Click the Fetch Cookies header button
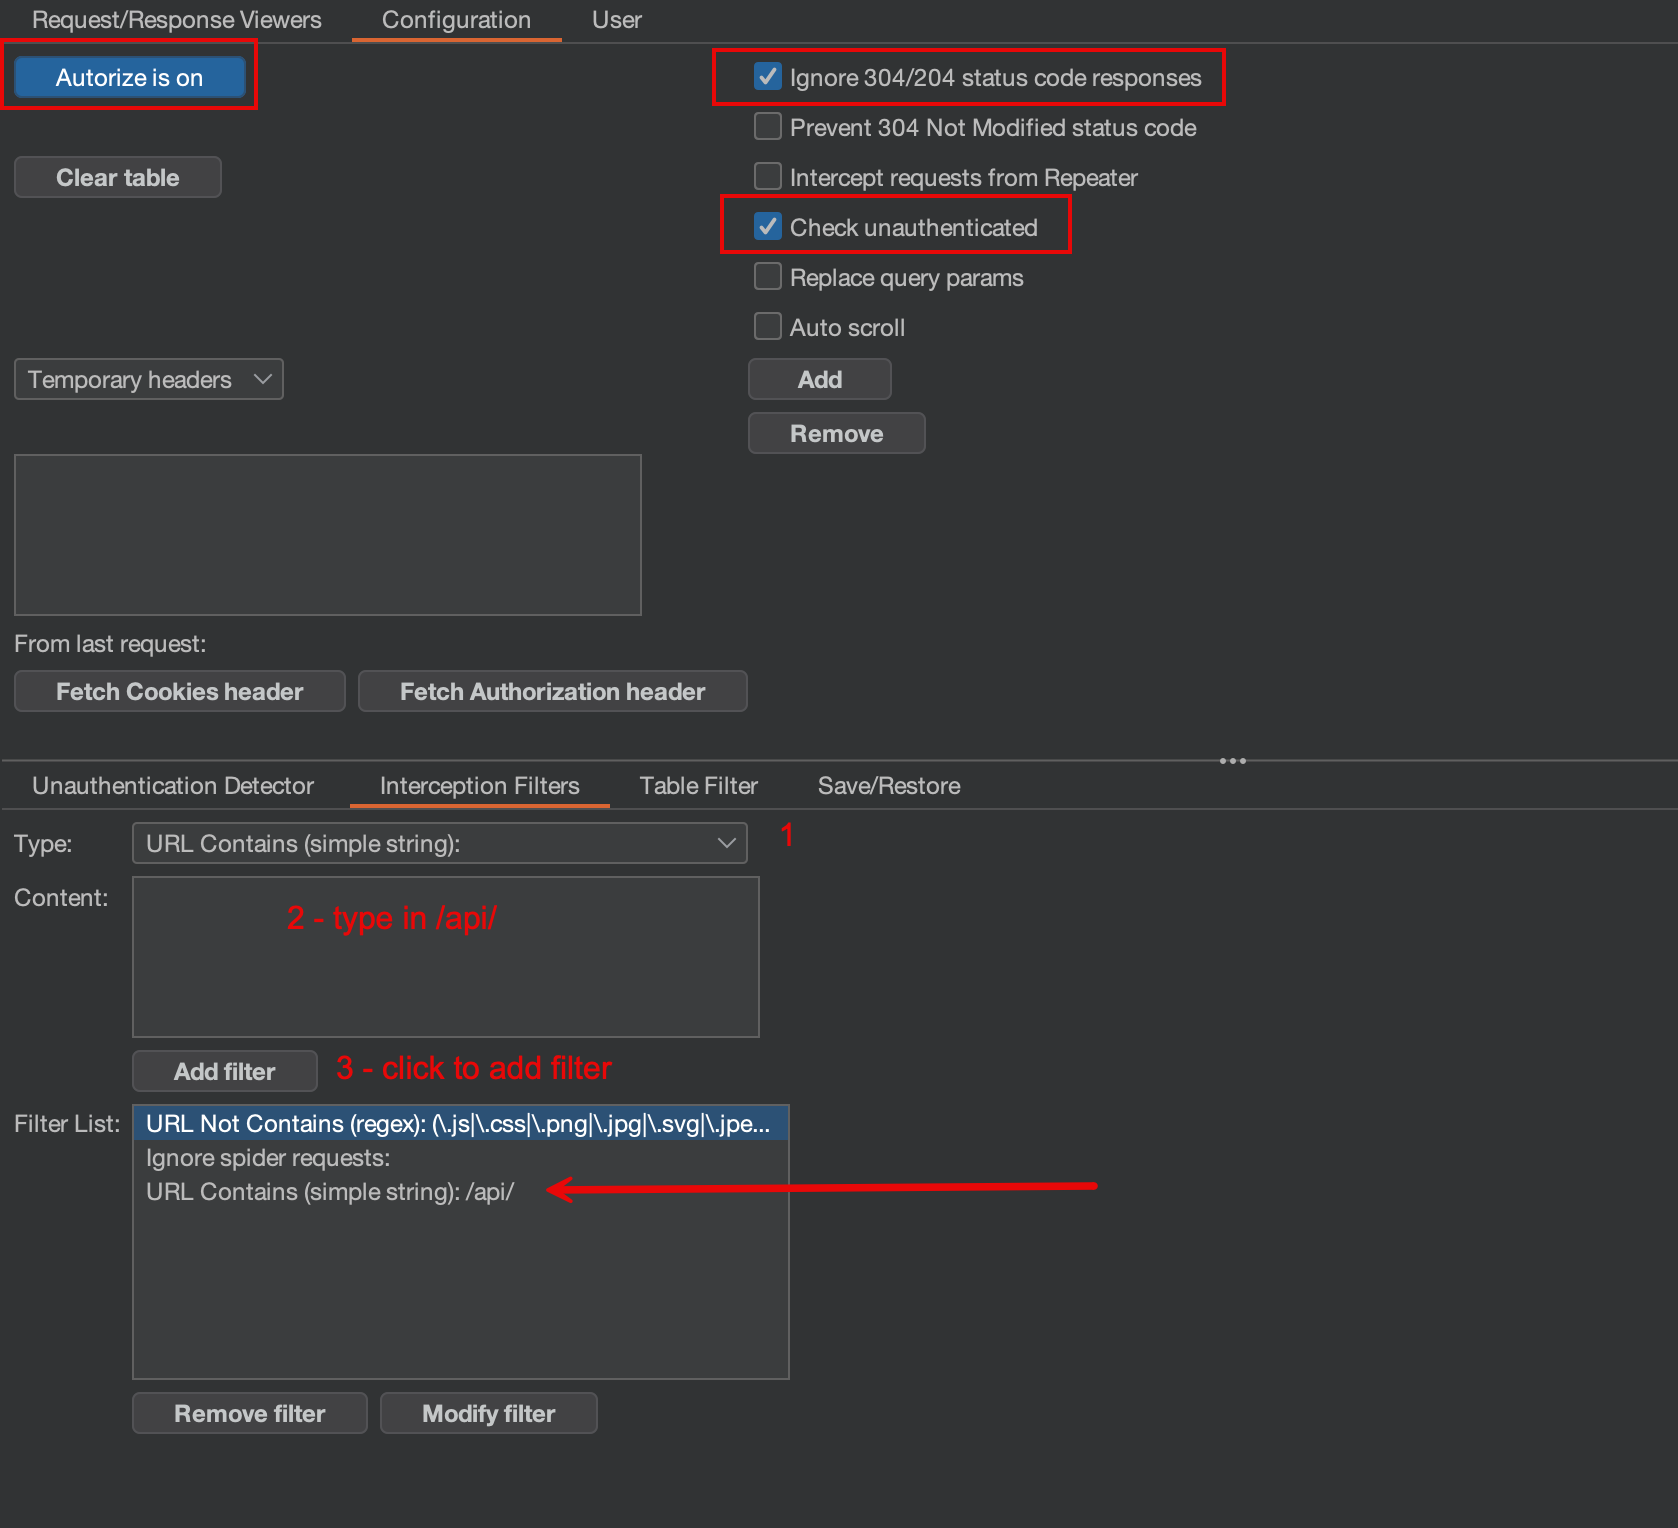 (x=179, y=691)
